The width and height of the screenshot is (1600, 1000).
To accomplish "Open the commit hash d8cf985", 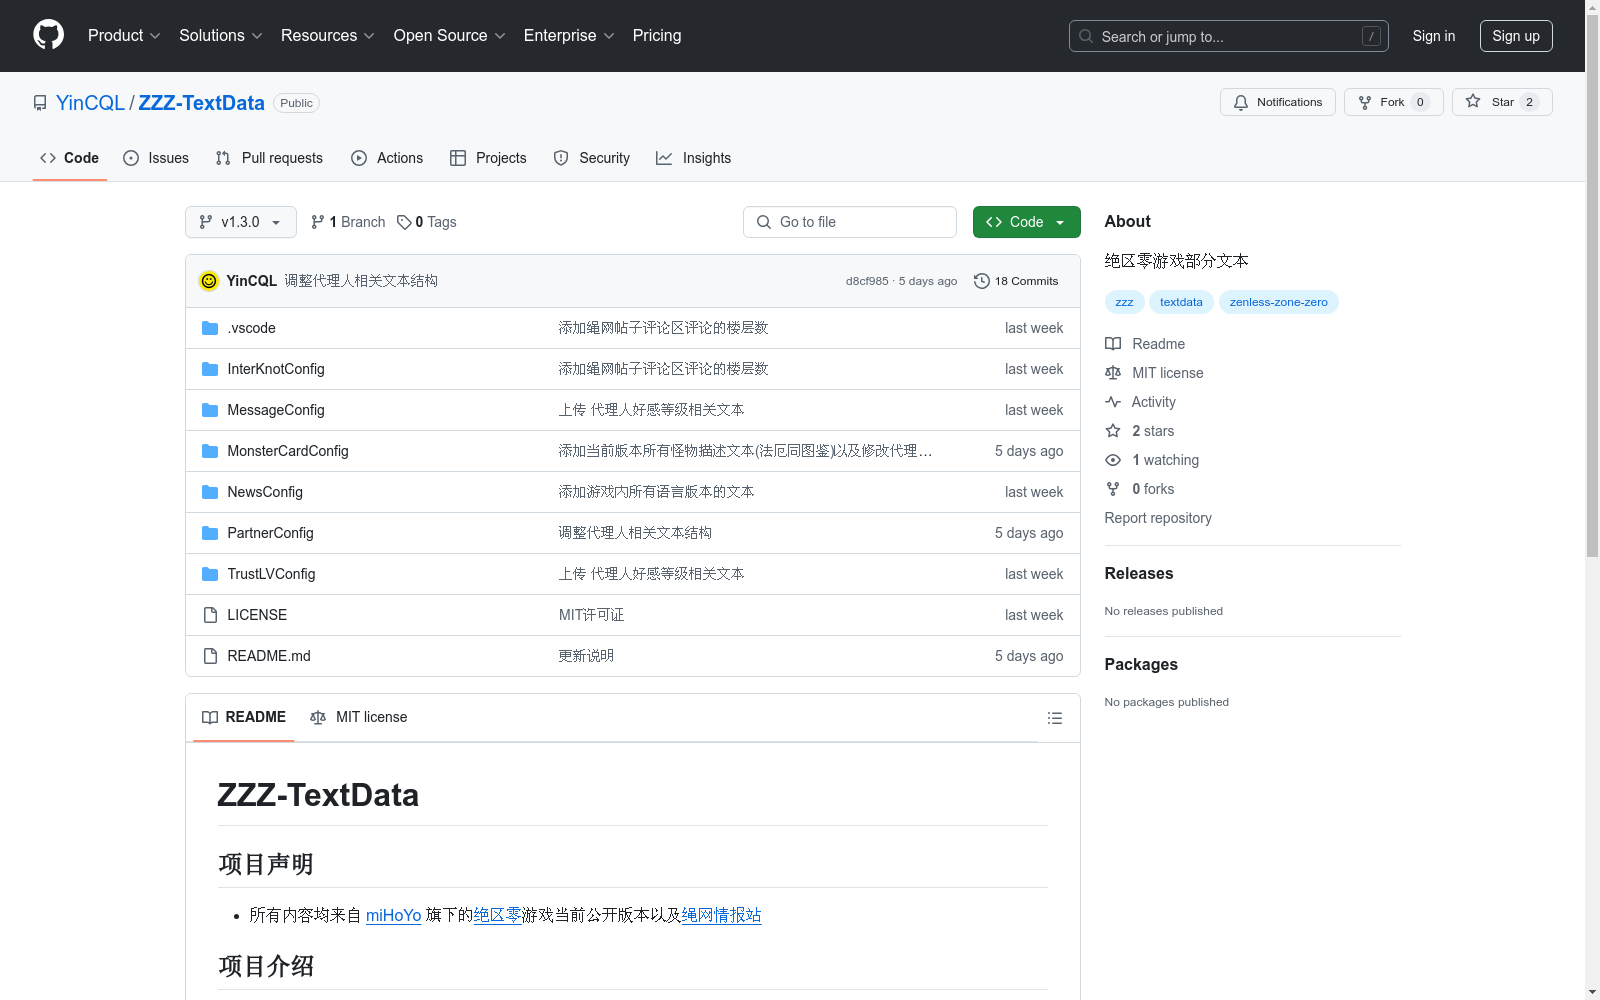I will click(x=867, y=281).
